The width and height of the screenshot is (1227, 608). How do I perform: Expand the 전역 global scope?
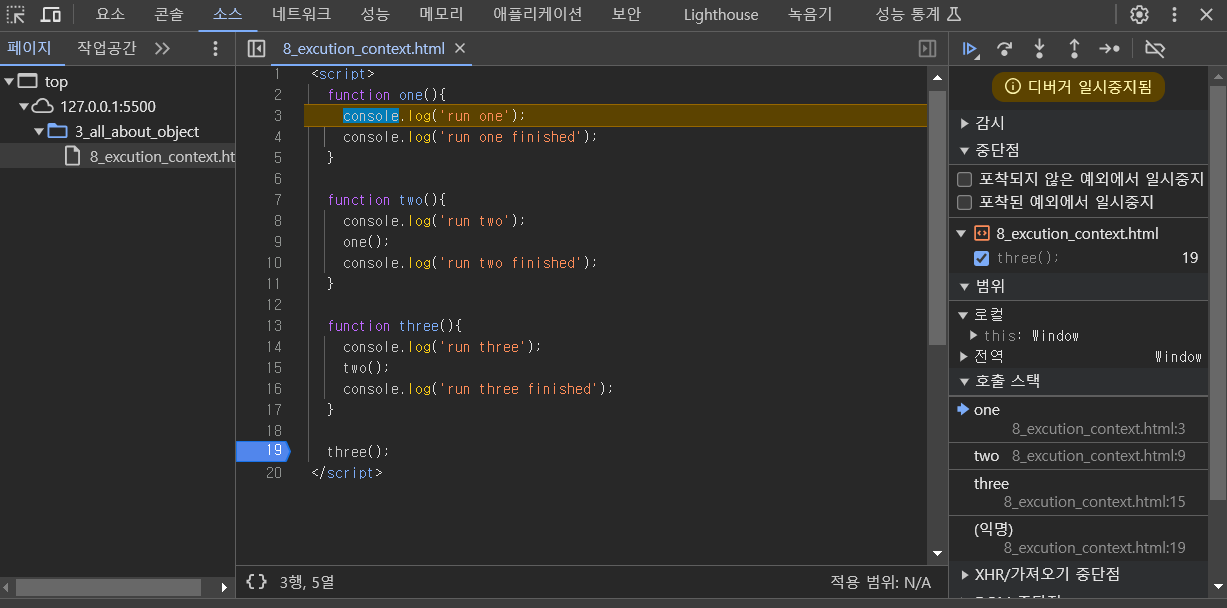(x=964, y=356)
